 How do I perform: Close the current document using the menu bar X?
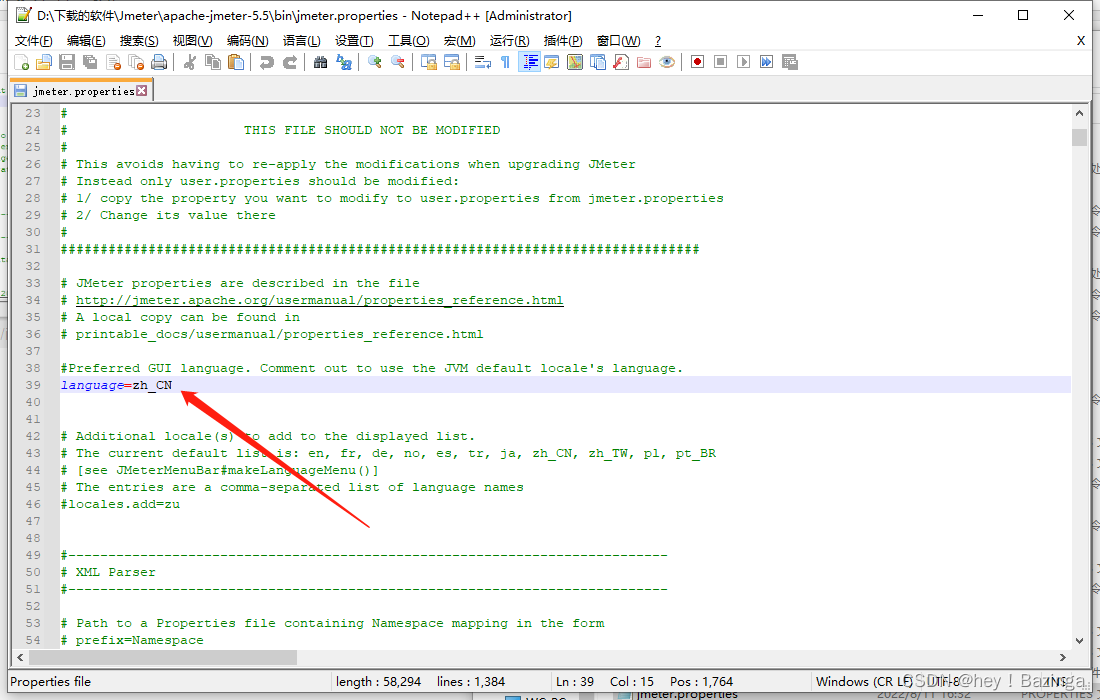coord(1081,41)
